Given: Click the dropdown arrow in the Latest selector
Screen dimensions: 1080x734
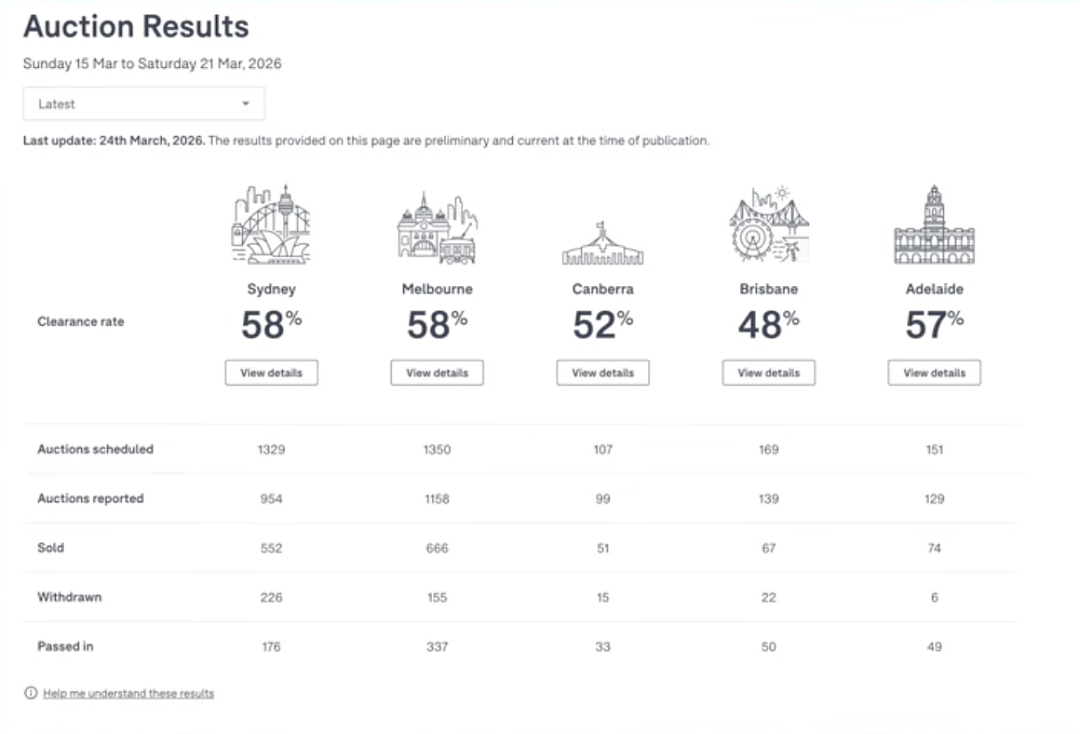Looking at the screenshot, I should (x=245, y=104).
